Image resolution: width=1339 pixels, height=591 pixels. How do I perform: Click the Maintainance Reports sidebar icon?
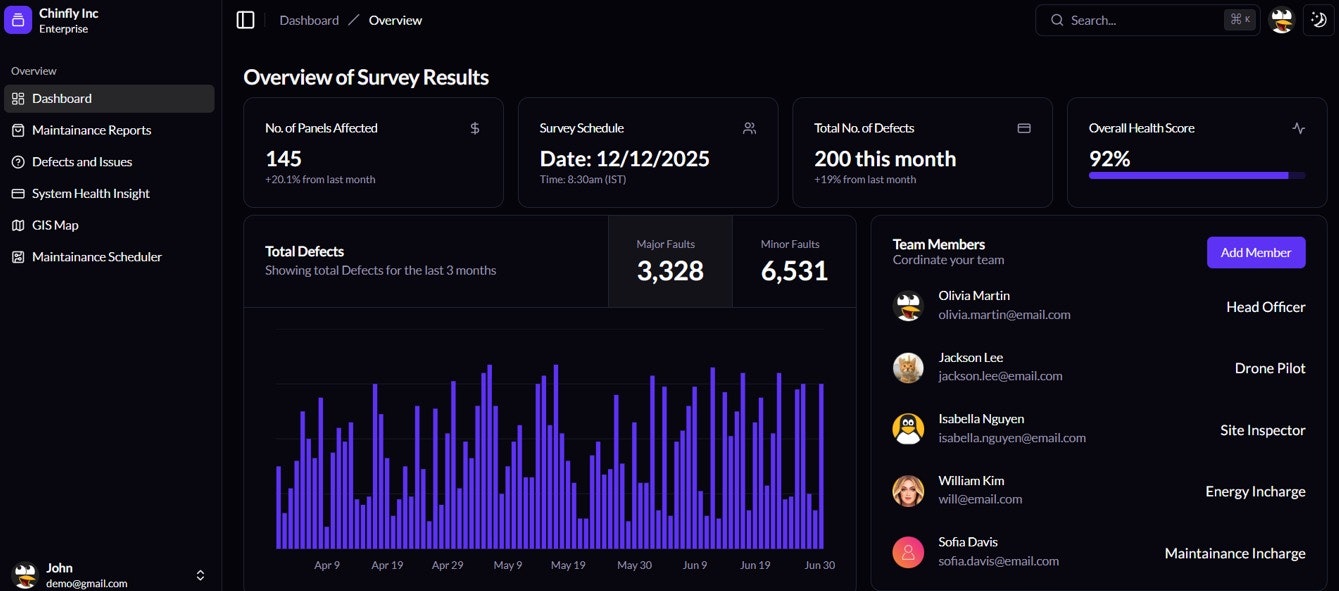tap(18, 130)
